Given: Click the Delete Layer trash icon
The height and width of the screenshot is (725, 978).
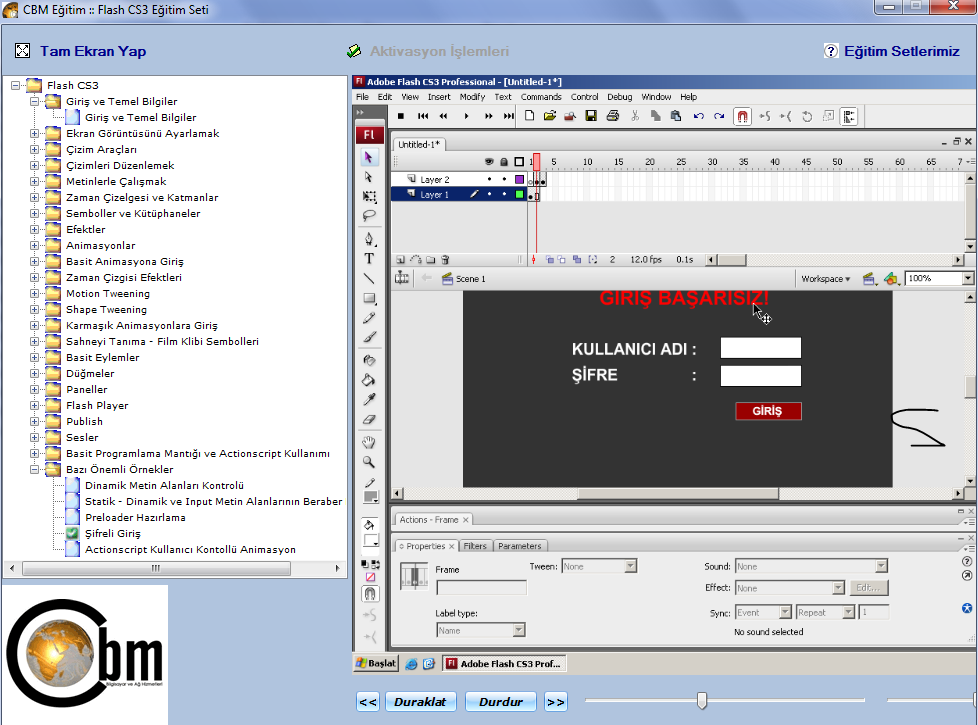Looking at the screenshot, I should (x=446, y=260).
